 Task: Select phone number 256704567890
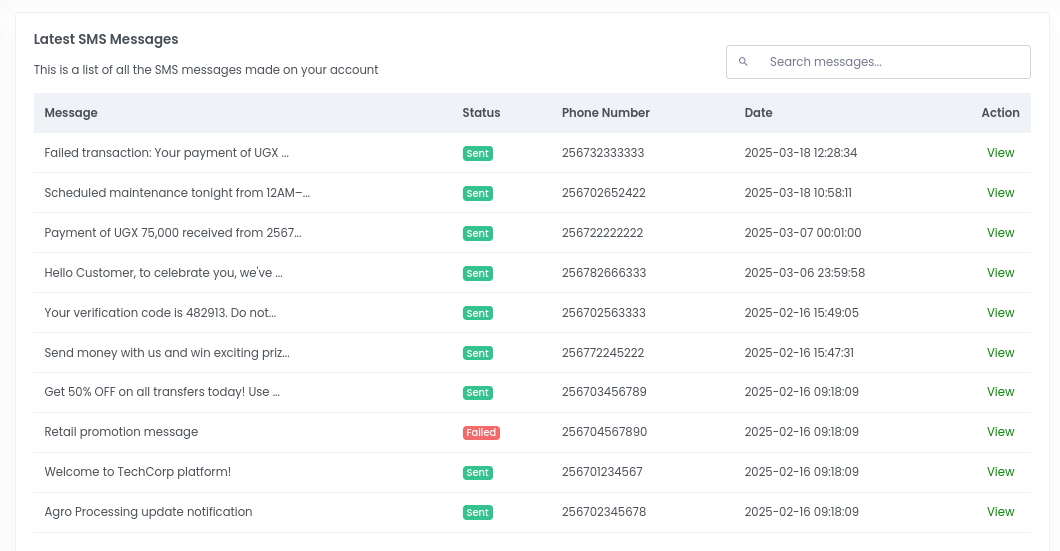[604, 431]
